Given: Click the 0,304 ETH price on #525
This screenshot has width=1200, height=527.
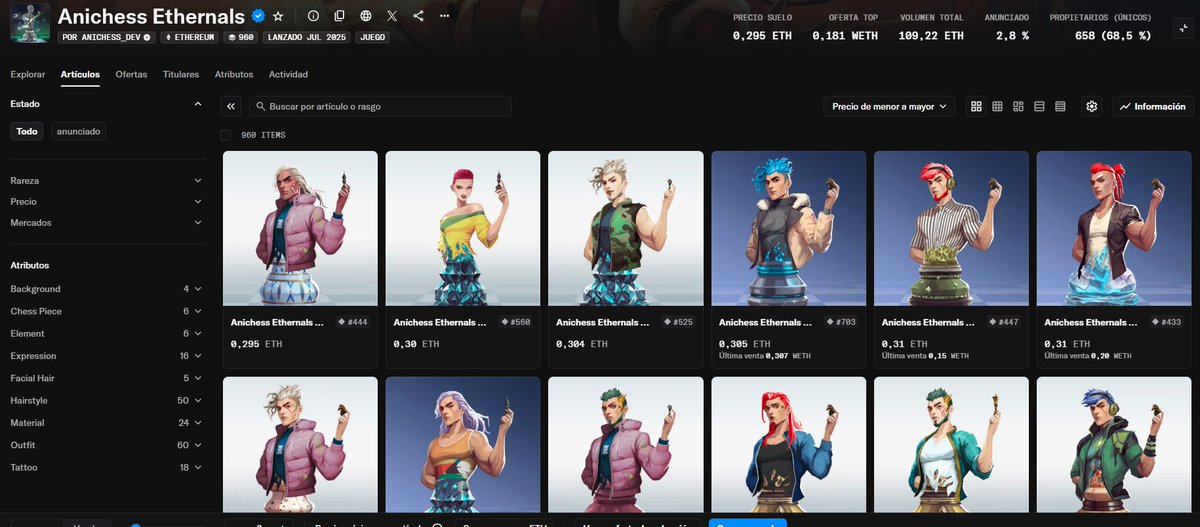Looking at the screenshot, I should click(581, 344).
